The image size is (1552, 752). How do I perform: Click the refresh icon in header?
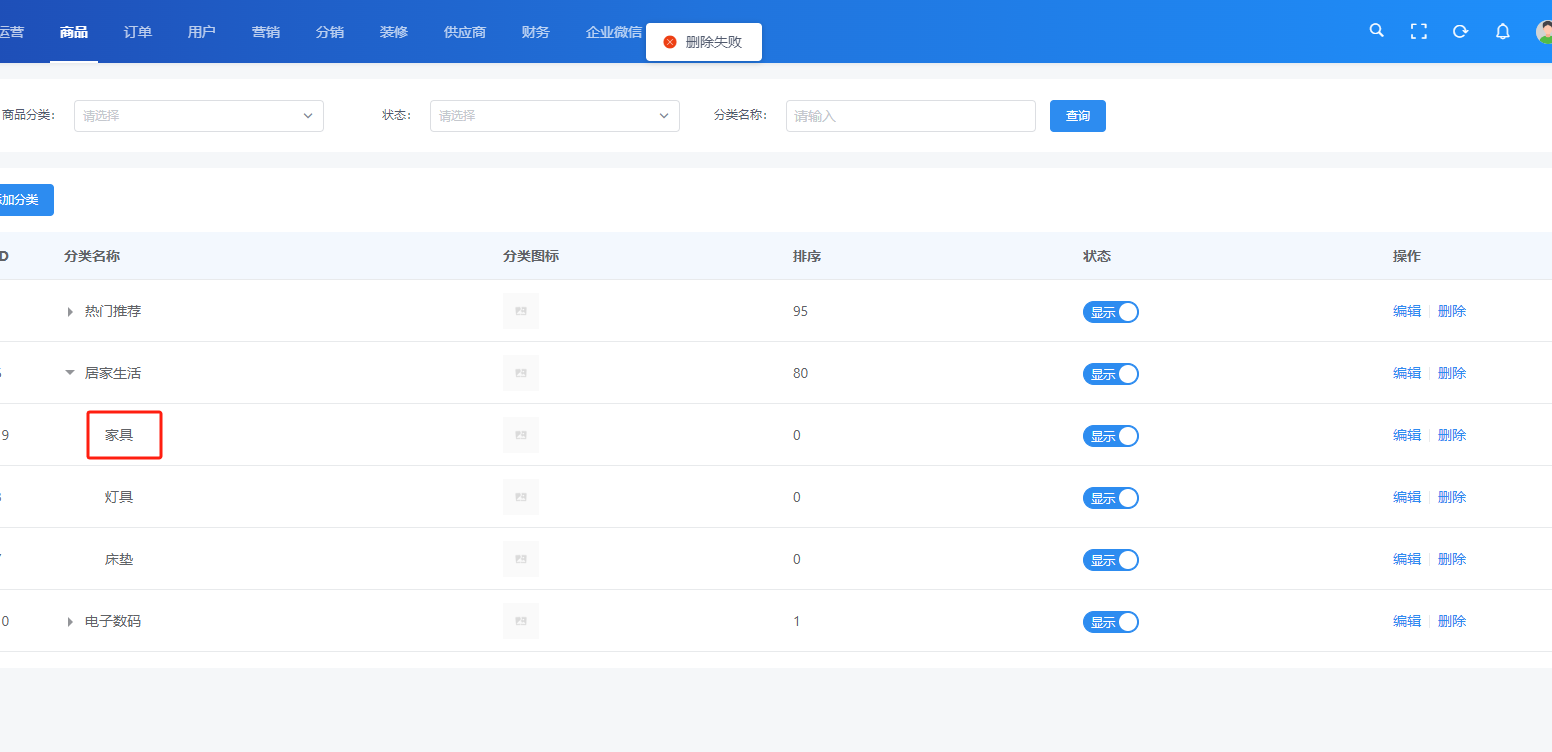[x=1461, y=31]
